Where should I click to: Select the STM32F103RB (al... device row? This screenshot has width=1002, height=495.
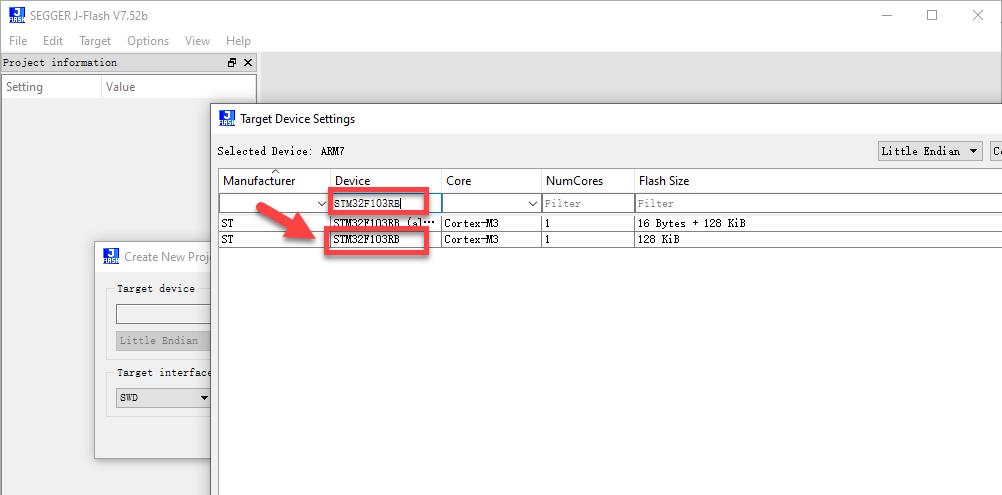tap(610, 224)
